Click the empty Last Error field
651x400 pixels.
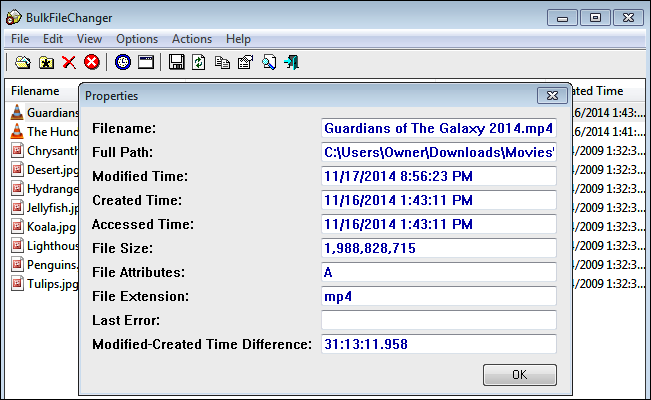pyautogui.click(x=439, y=320)
